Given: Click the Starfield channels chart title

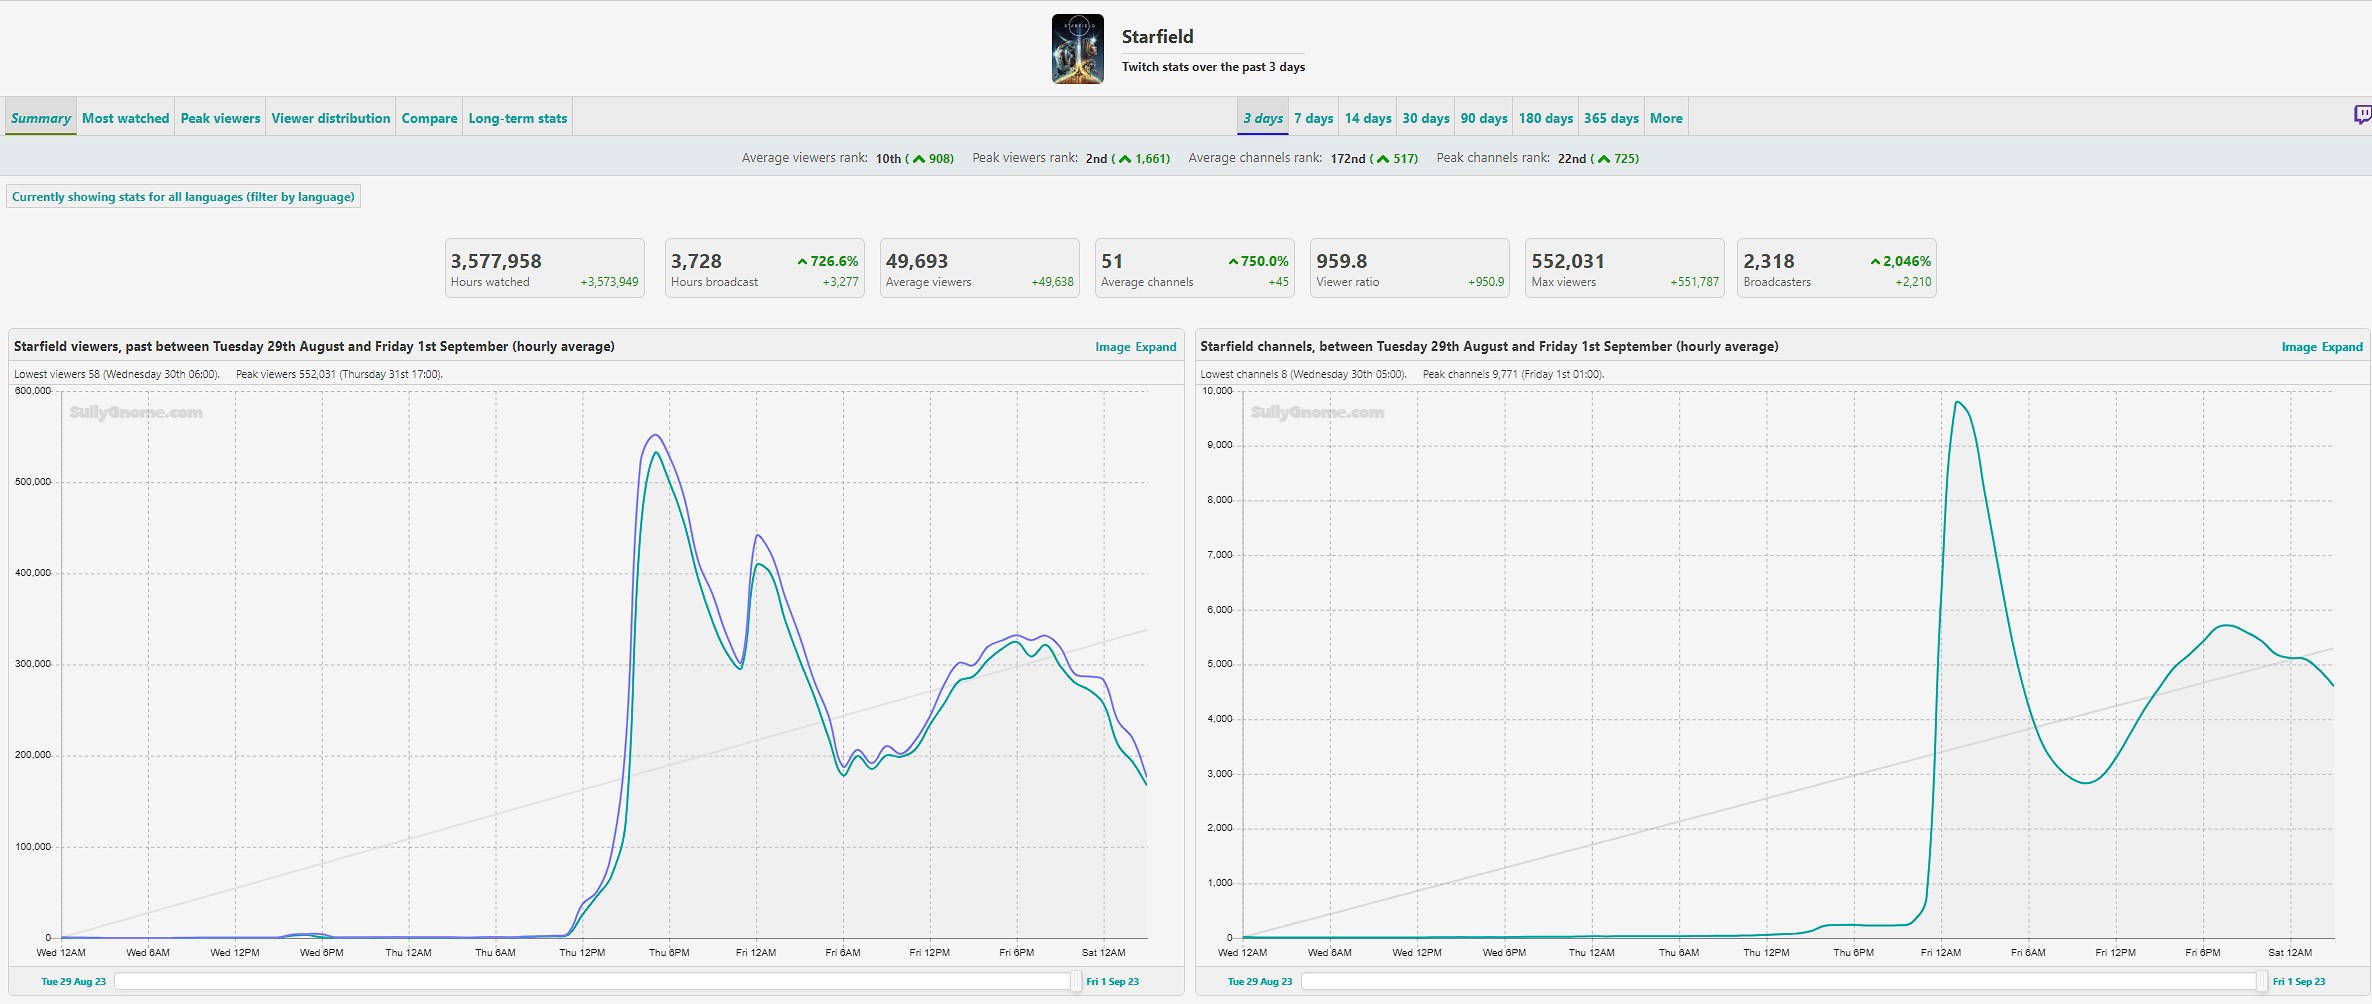Looking at the screenshot, I should coord(1489,347).
